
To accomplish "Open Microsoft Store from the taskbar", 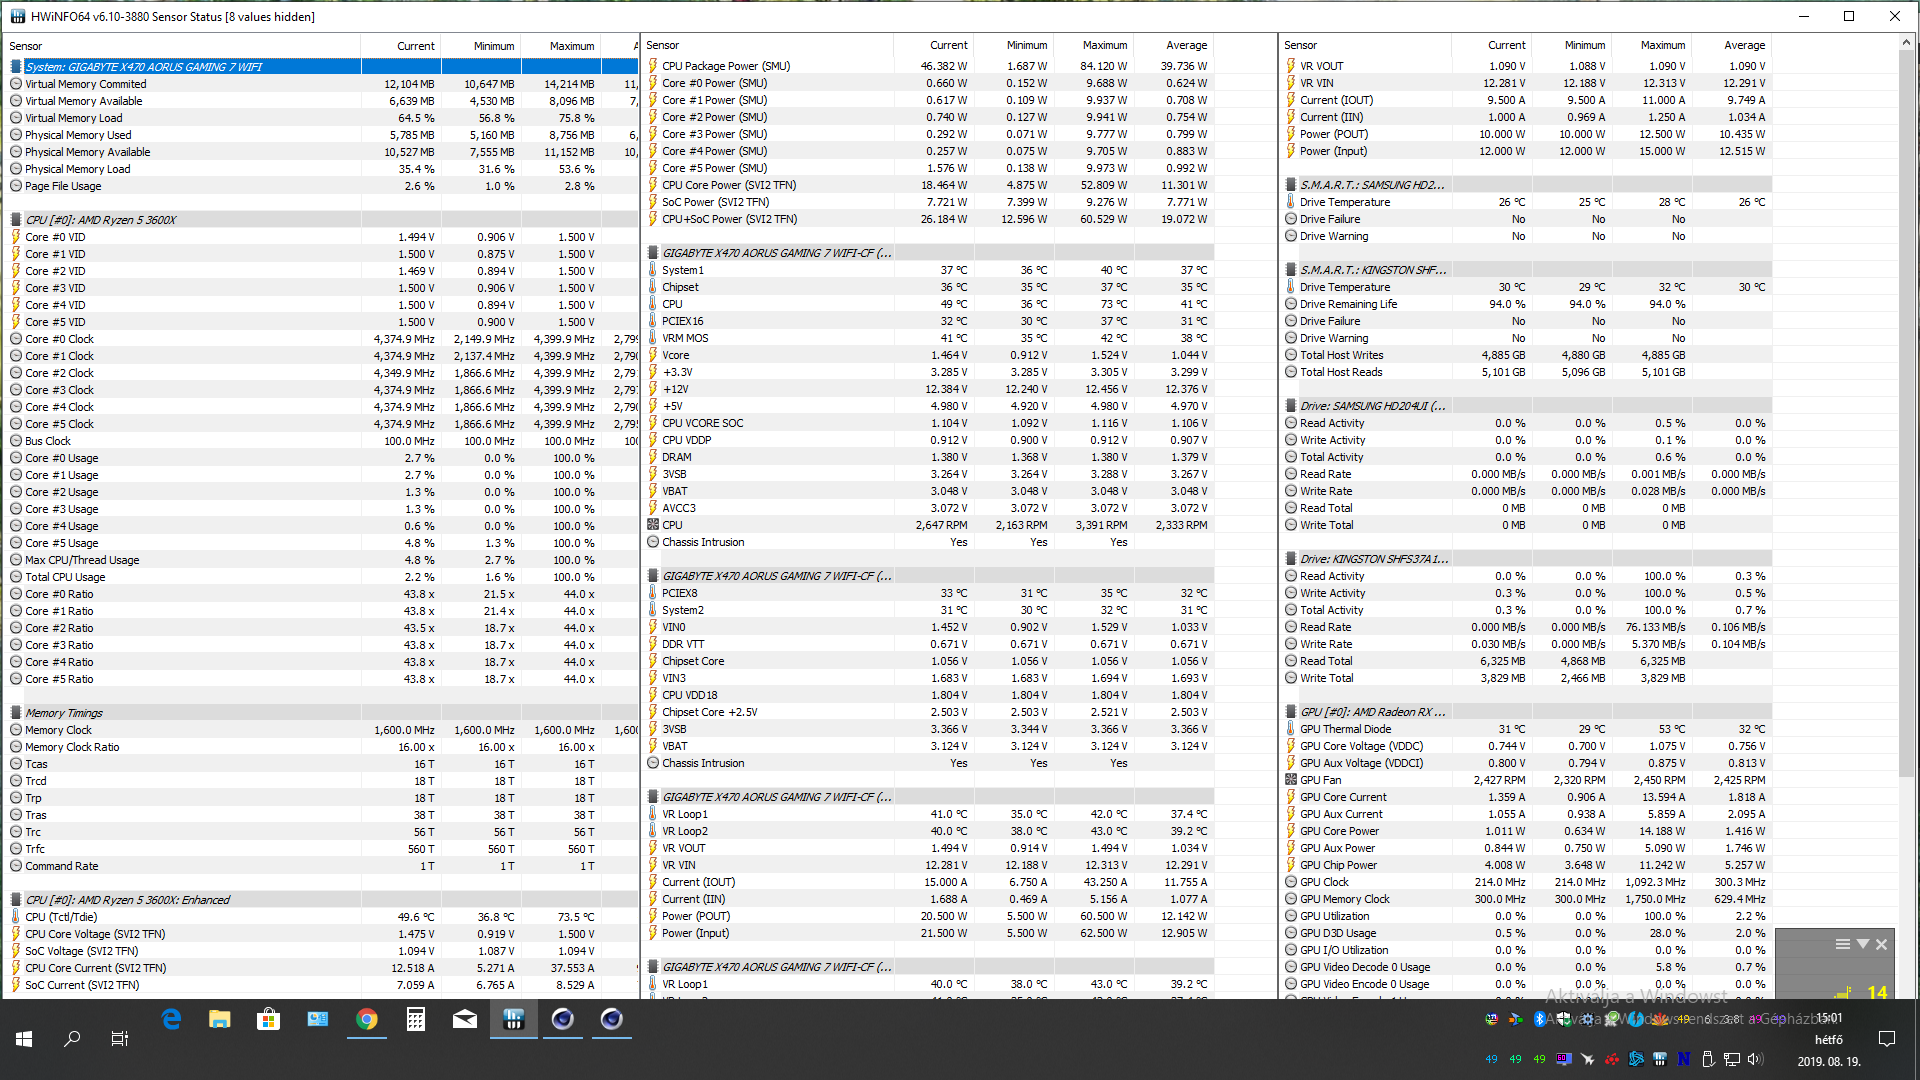I will point(268,1019).
